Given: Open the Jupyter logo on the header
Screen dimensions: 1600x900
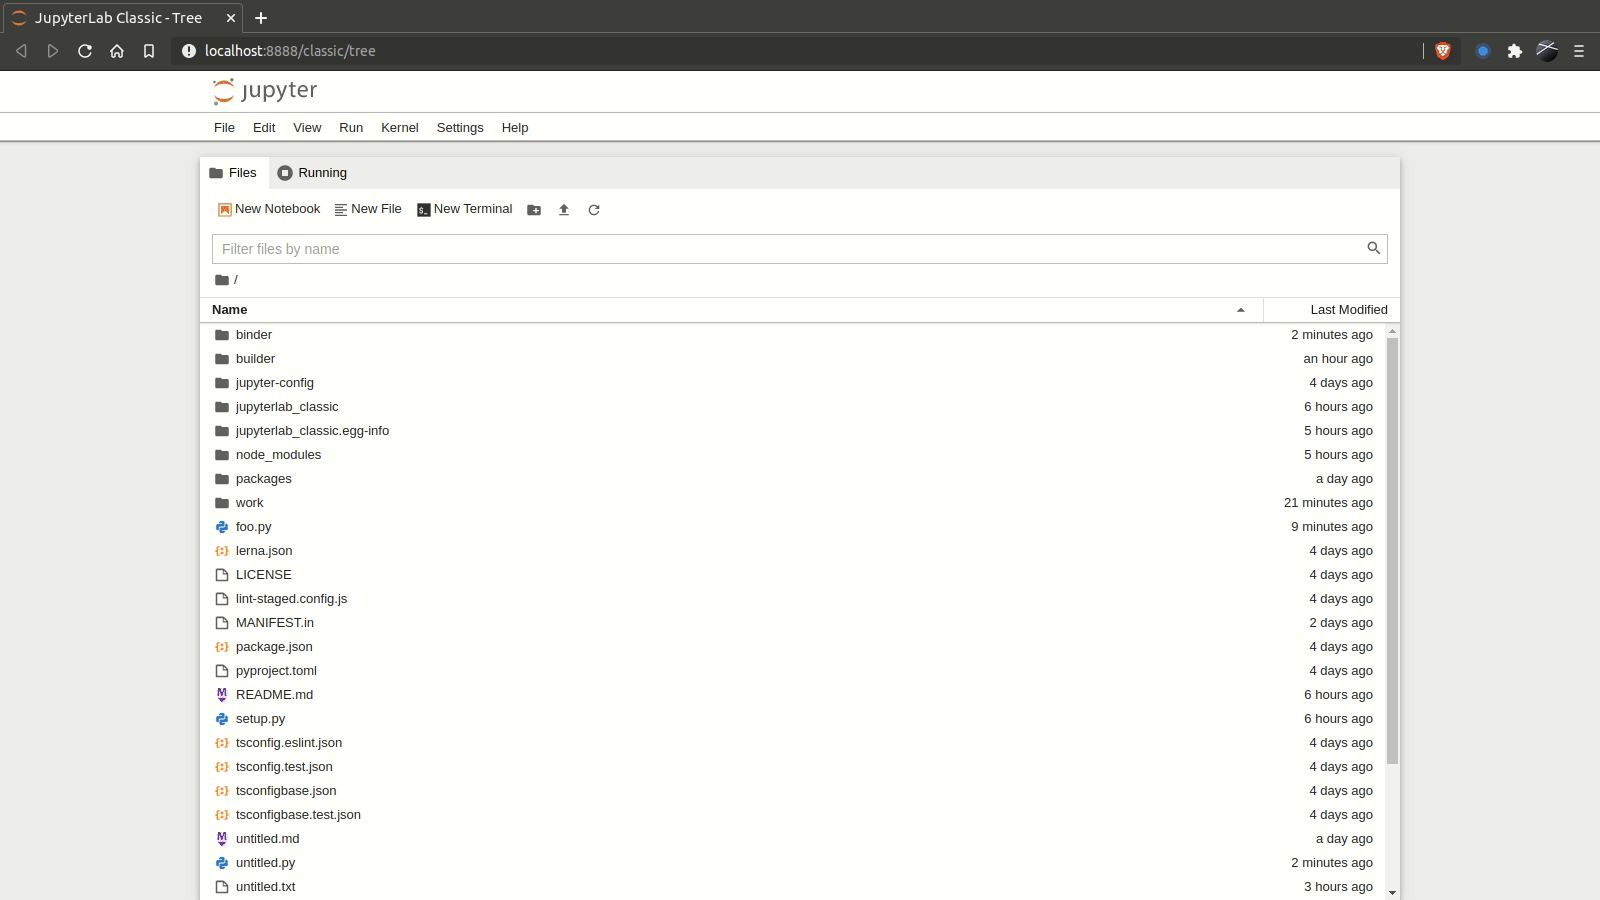Looking at the screenshot, I should tap(265, 91).
